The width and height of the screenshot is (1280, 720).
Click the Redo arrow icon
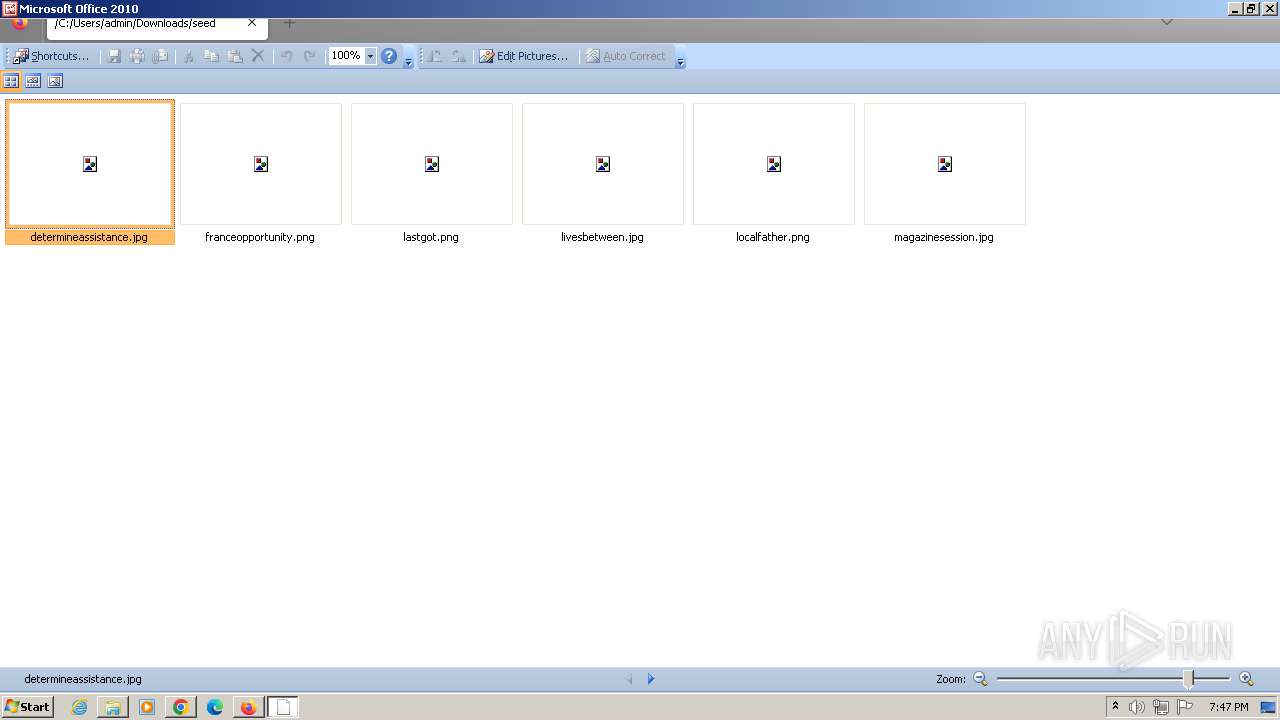tap(309, 56)
